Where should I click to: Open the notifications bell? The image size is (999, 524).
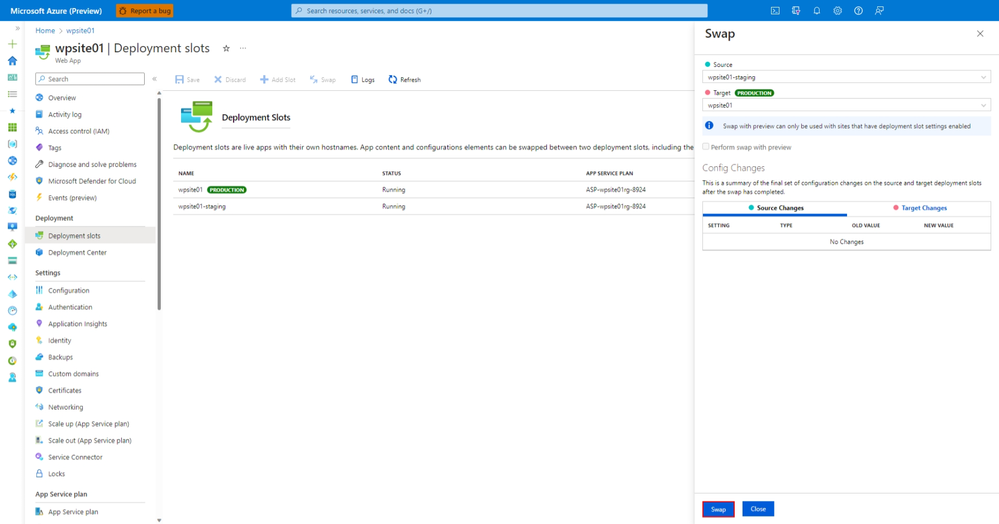[817, 11]
